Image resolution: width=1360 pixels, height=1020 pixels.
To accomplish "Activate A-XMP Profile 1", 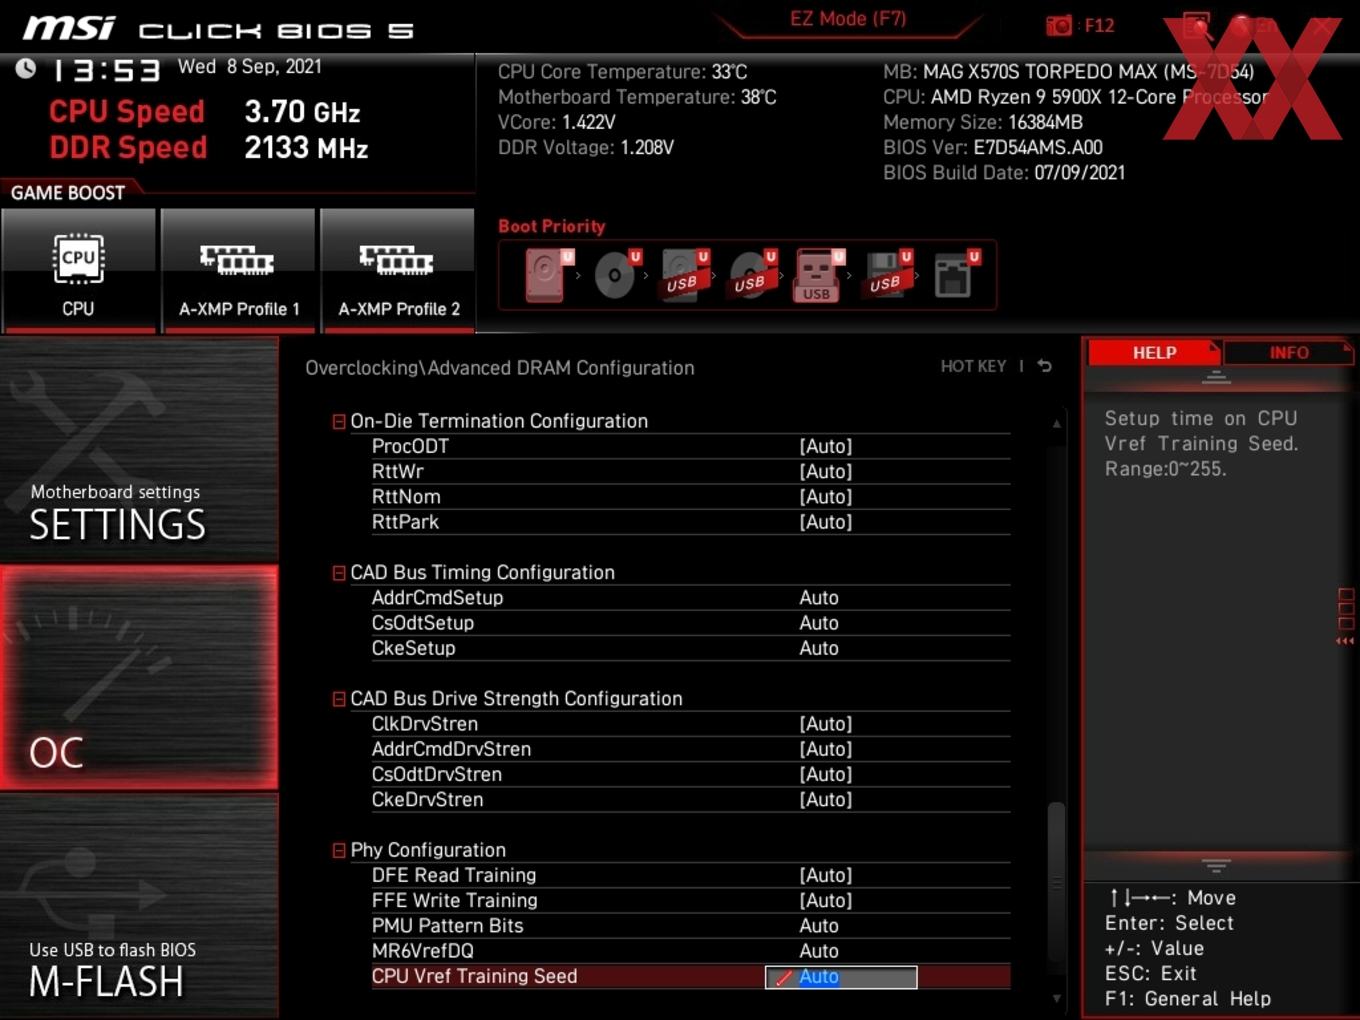I will point(238,270).
